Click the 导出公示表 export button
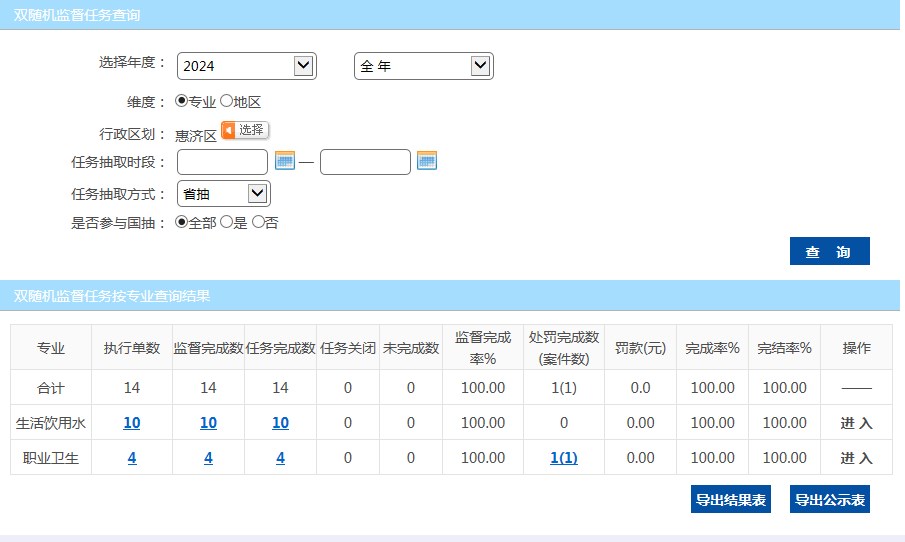Screen dimensions: 905x542 point(829,499)
